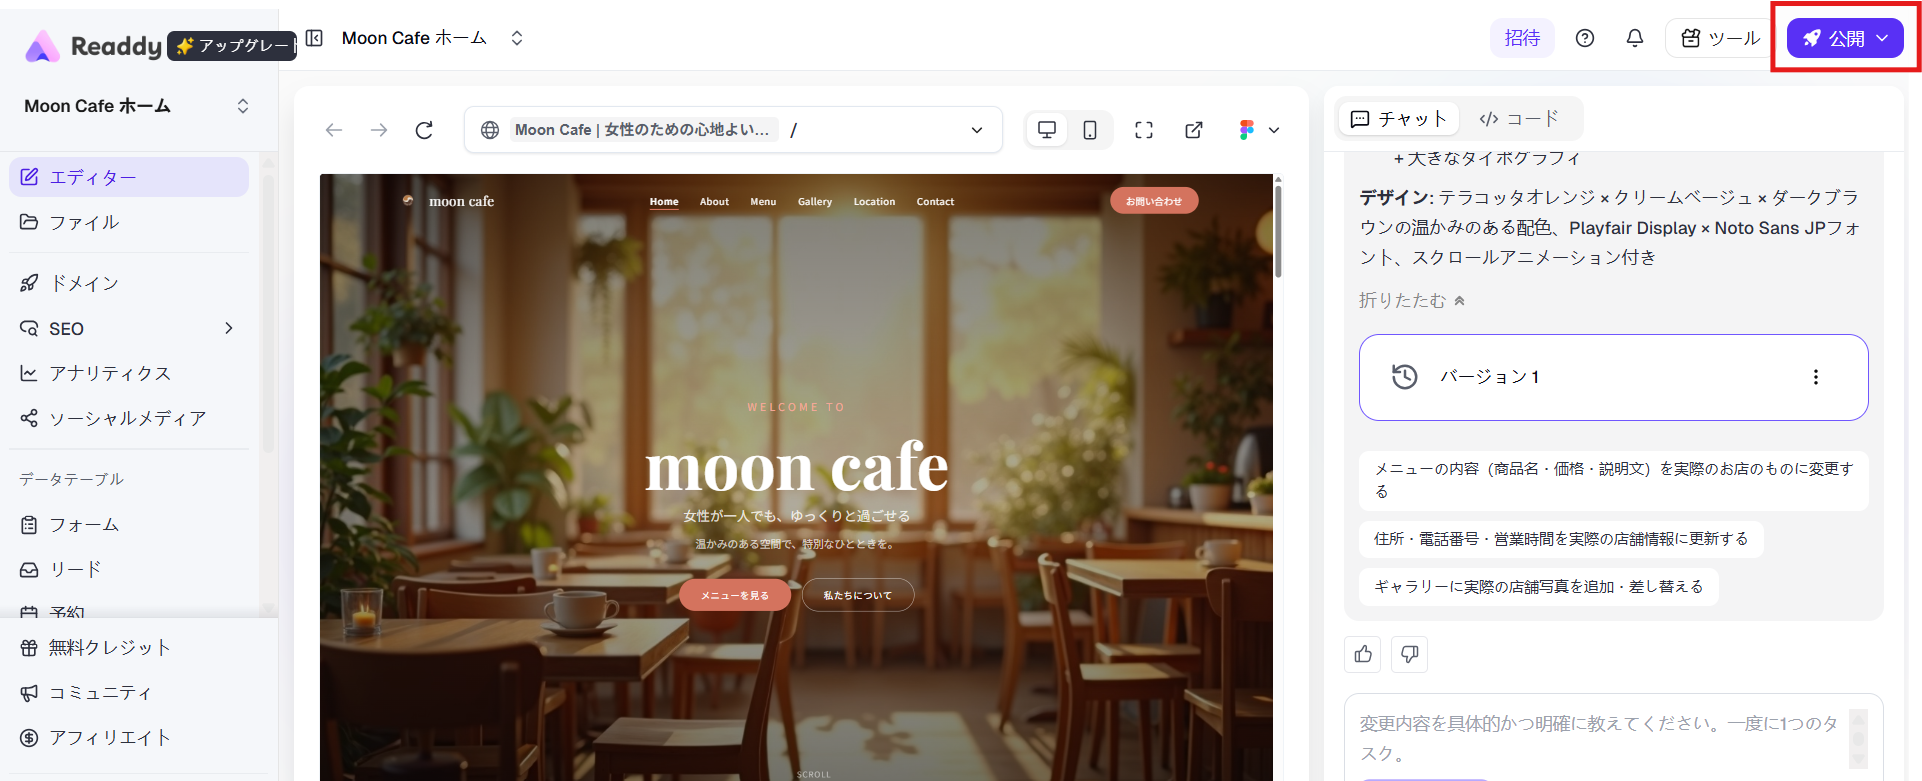
Task: Select エディター in the sidebar
Action: click(x=129, y=177)
